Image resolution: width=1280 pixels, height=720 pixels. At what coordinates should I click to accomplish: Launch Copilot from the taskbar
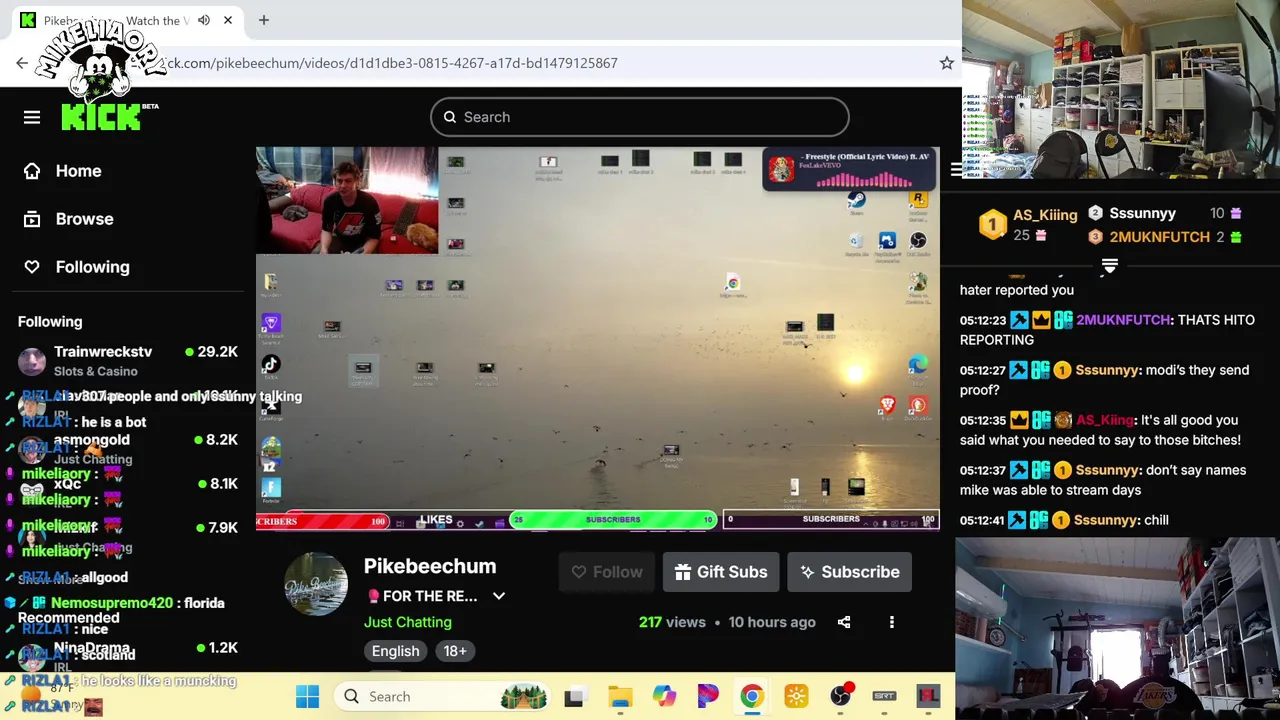pyautogui.click(x=664, y=696)
